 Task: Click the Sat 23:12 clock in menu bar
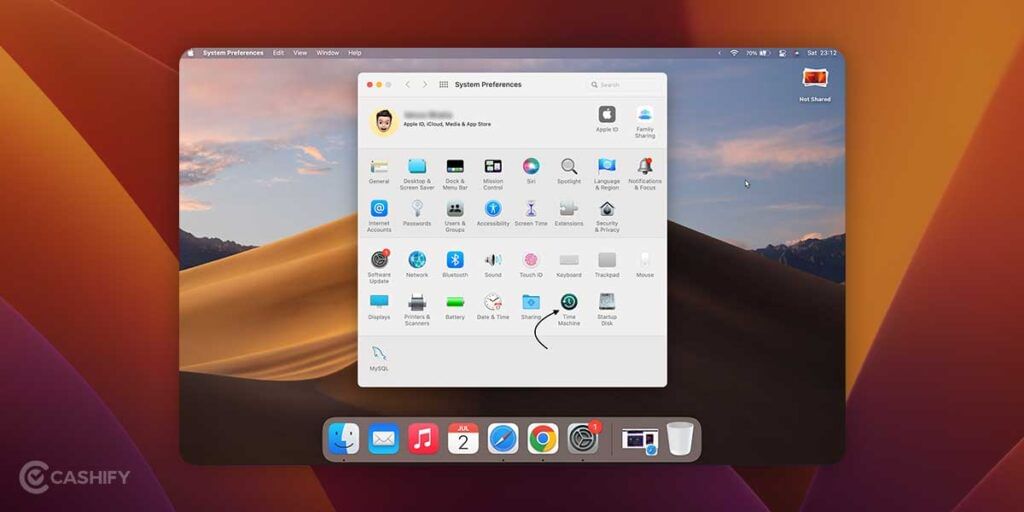(x=822, y=53)
